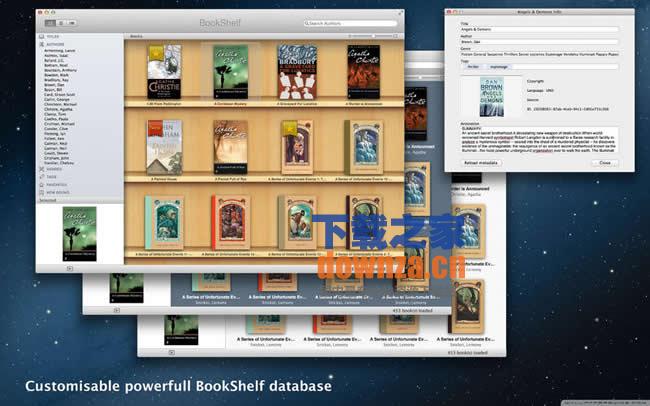Click the second tag token in the Tags field

(x=499, y=67)
